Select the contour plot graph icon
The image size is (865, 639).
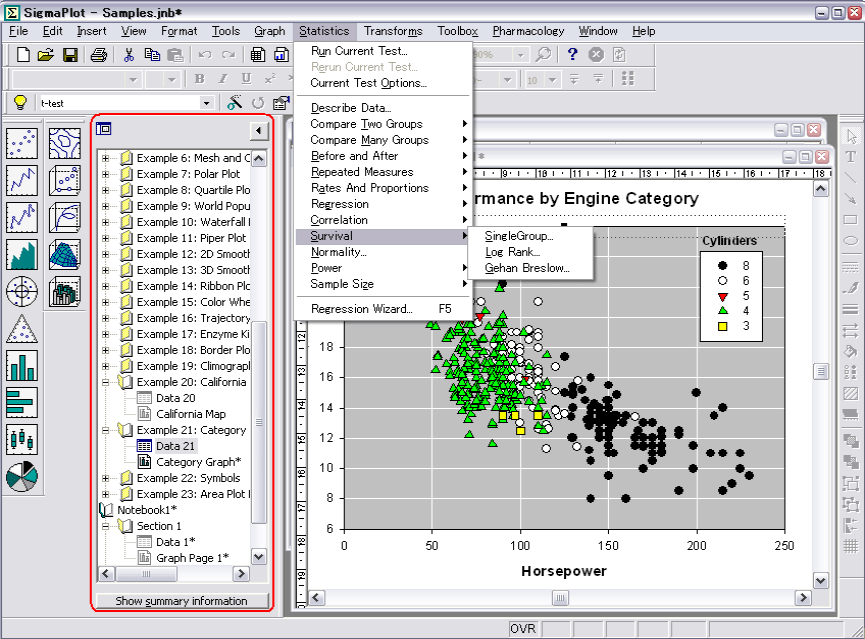[65, 145]
